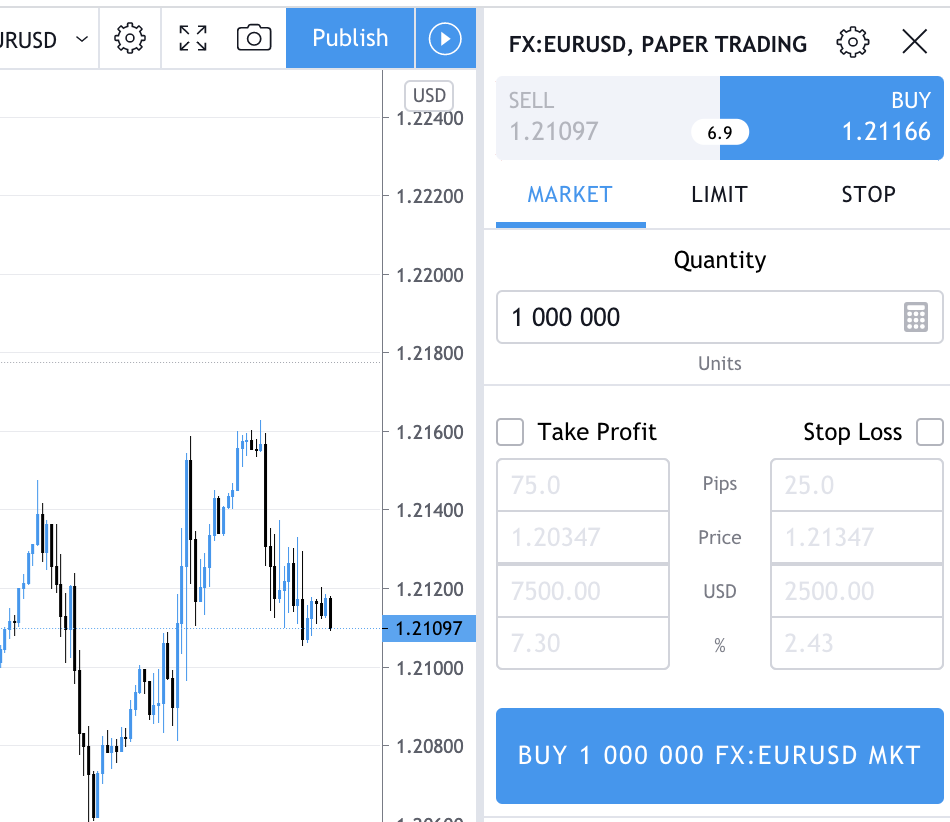950x822 pixels.
Task: Click BUY 1 000 000 FX:EURUSD MKT button
Action: (x=719, y=755)
